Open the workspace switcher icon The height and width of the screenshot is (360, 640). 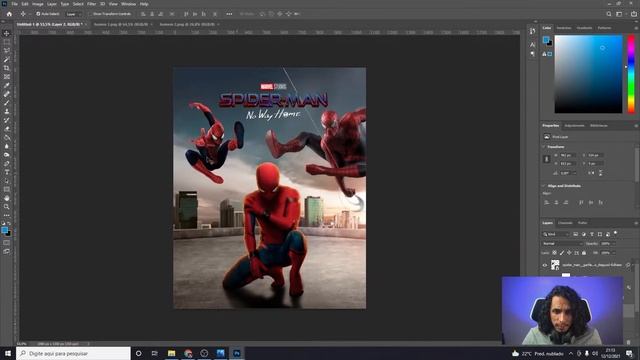coord(619,14)
